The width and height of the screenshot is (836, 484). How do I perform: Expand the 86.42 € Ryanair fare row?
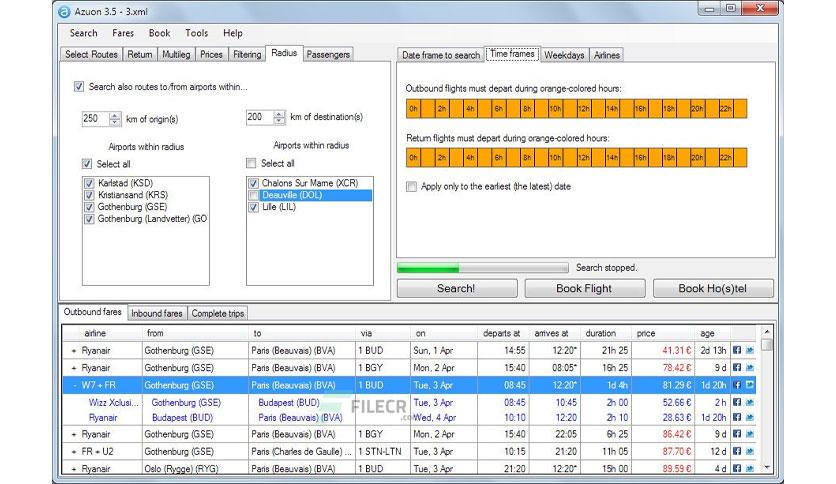(74, 434)
